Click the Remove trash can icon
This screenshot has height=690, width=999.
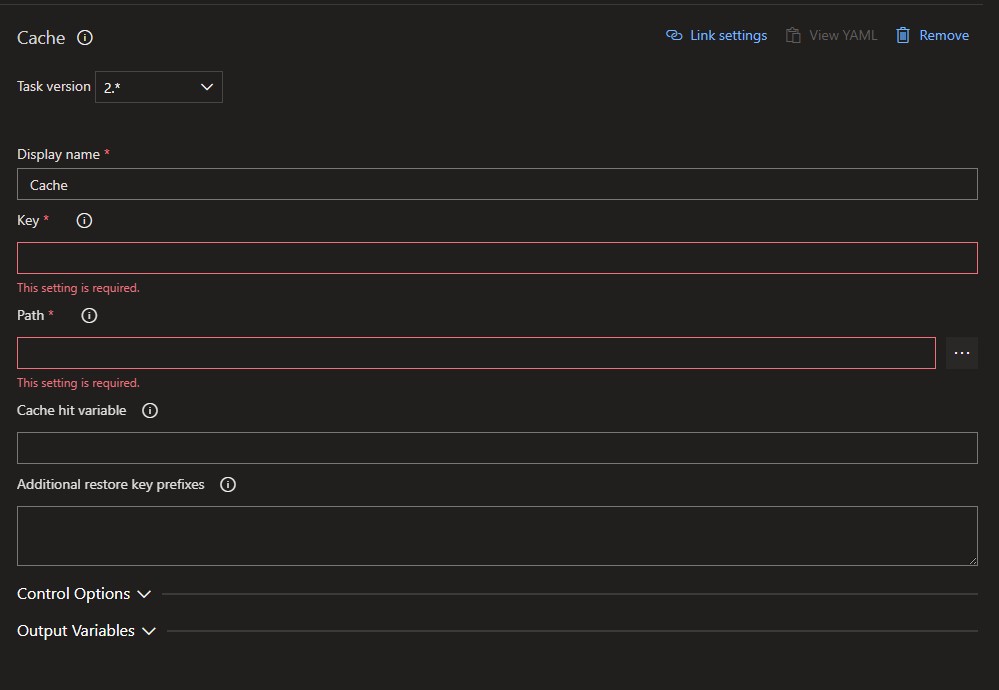coord(903,35)
